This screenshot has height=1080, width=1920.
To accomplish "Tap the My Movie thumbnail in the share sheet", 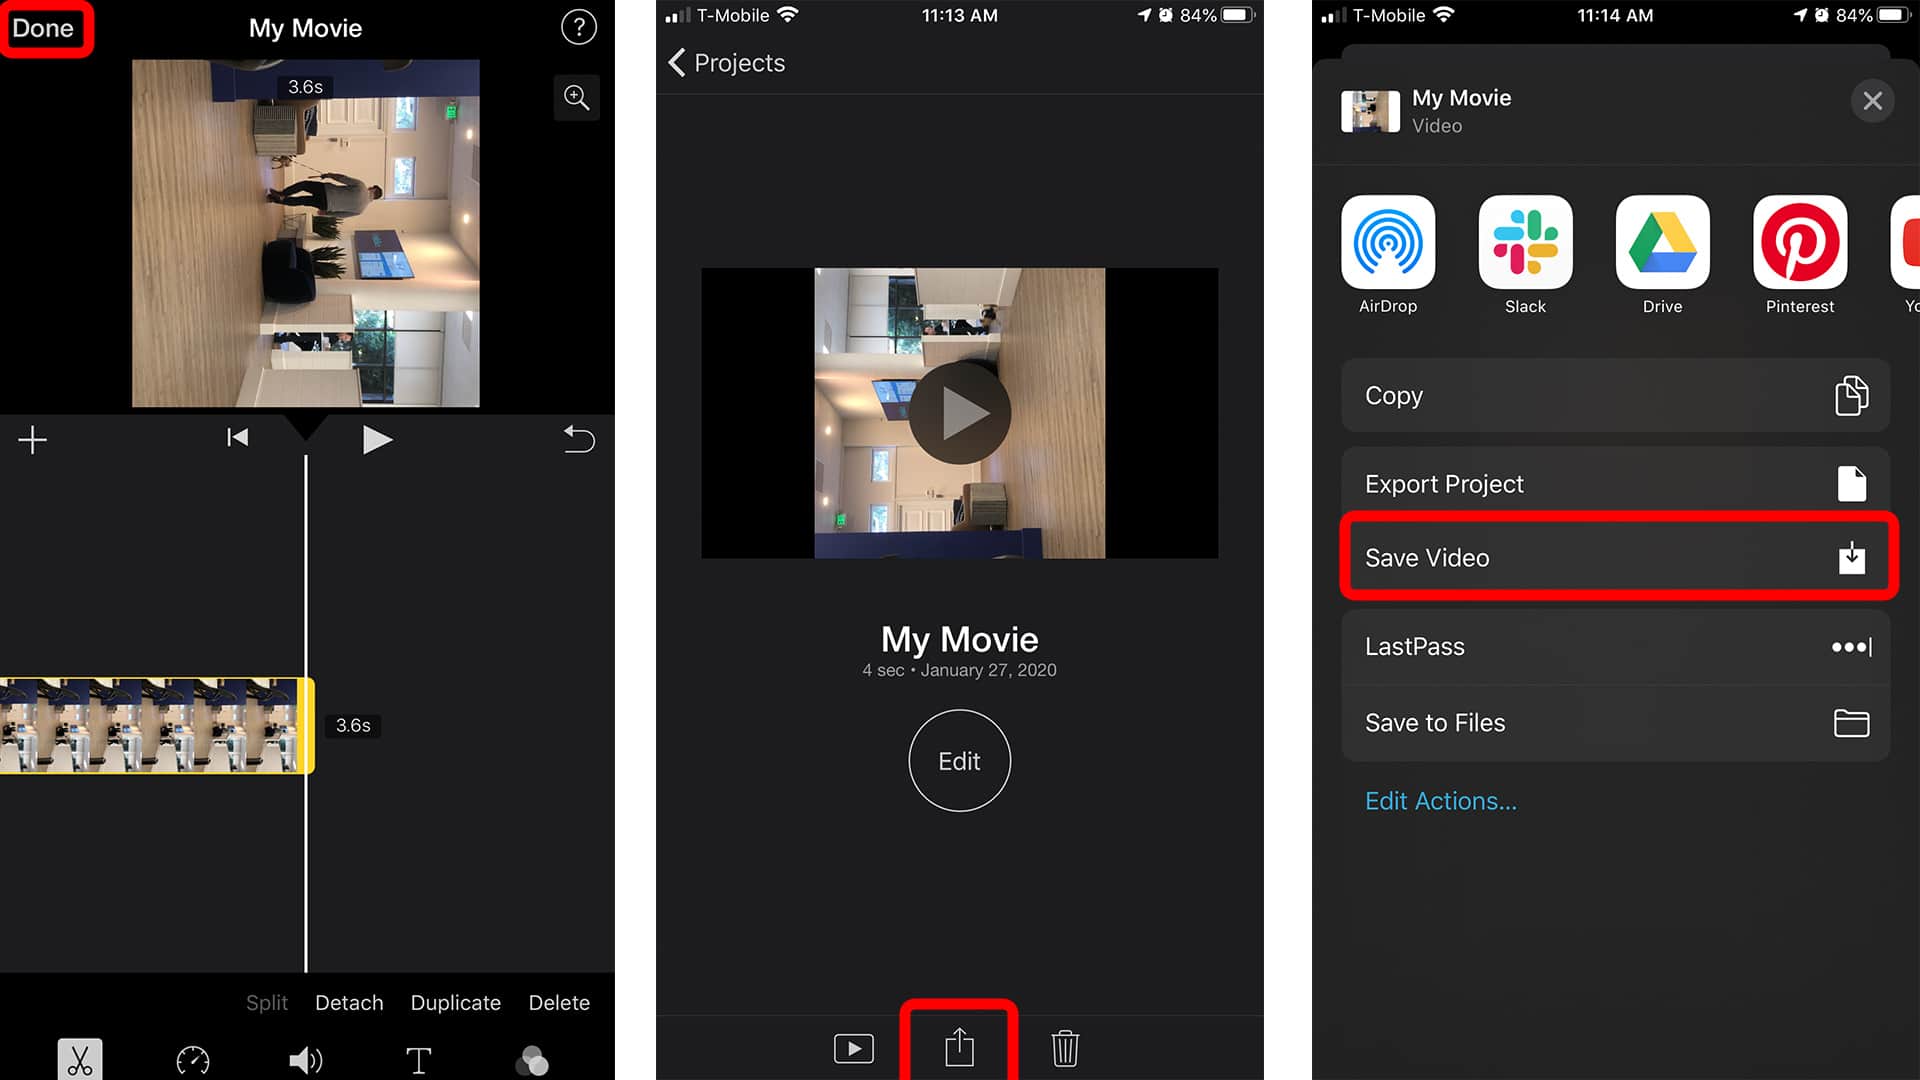I will 1370,111.
